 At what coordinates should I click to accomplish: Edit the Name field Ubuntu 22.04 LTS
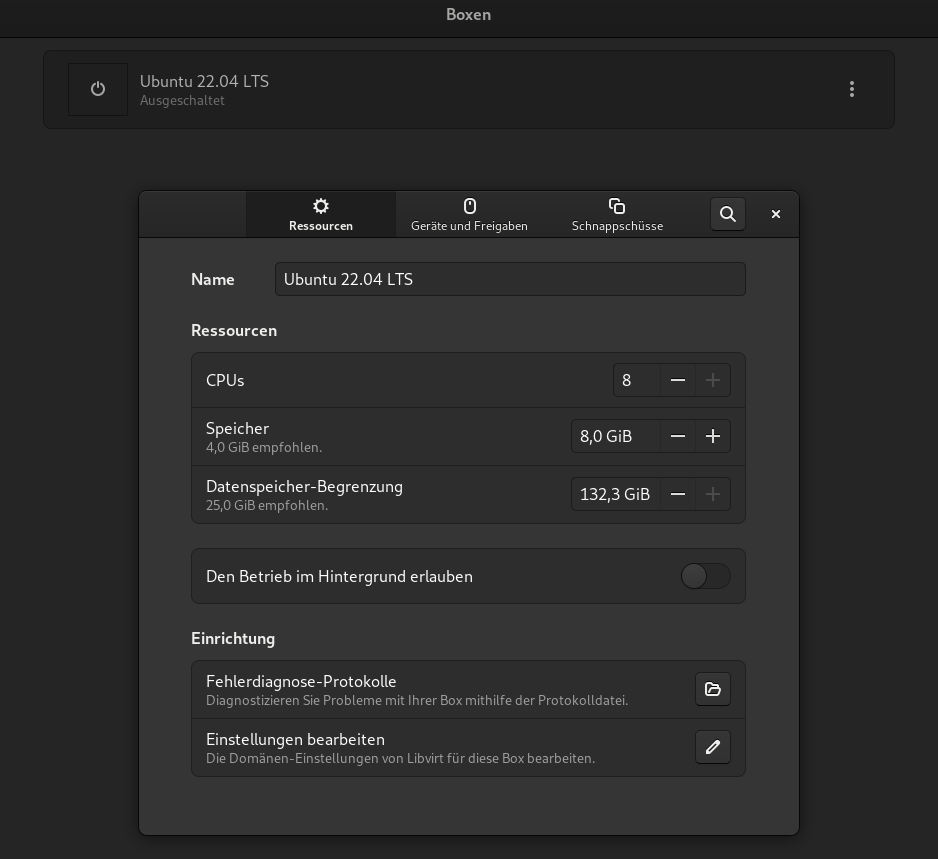pyautogui.click(x=510, y=279)
